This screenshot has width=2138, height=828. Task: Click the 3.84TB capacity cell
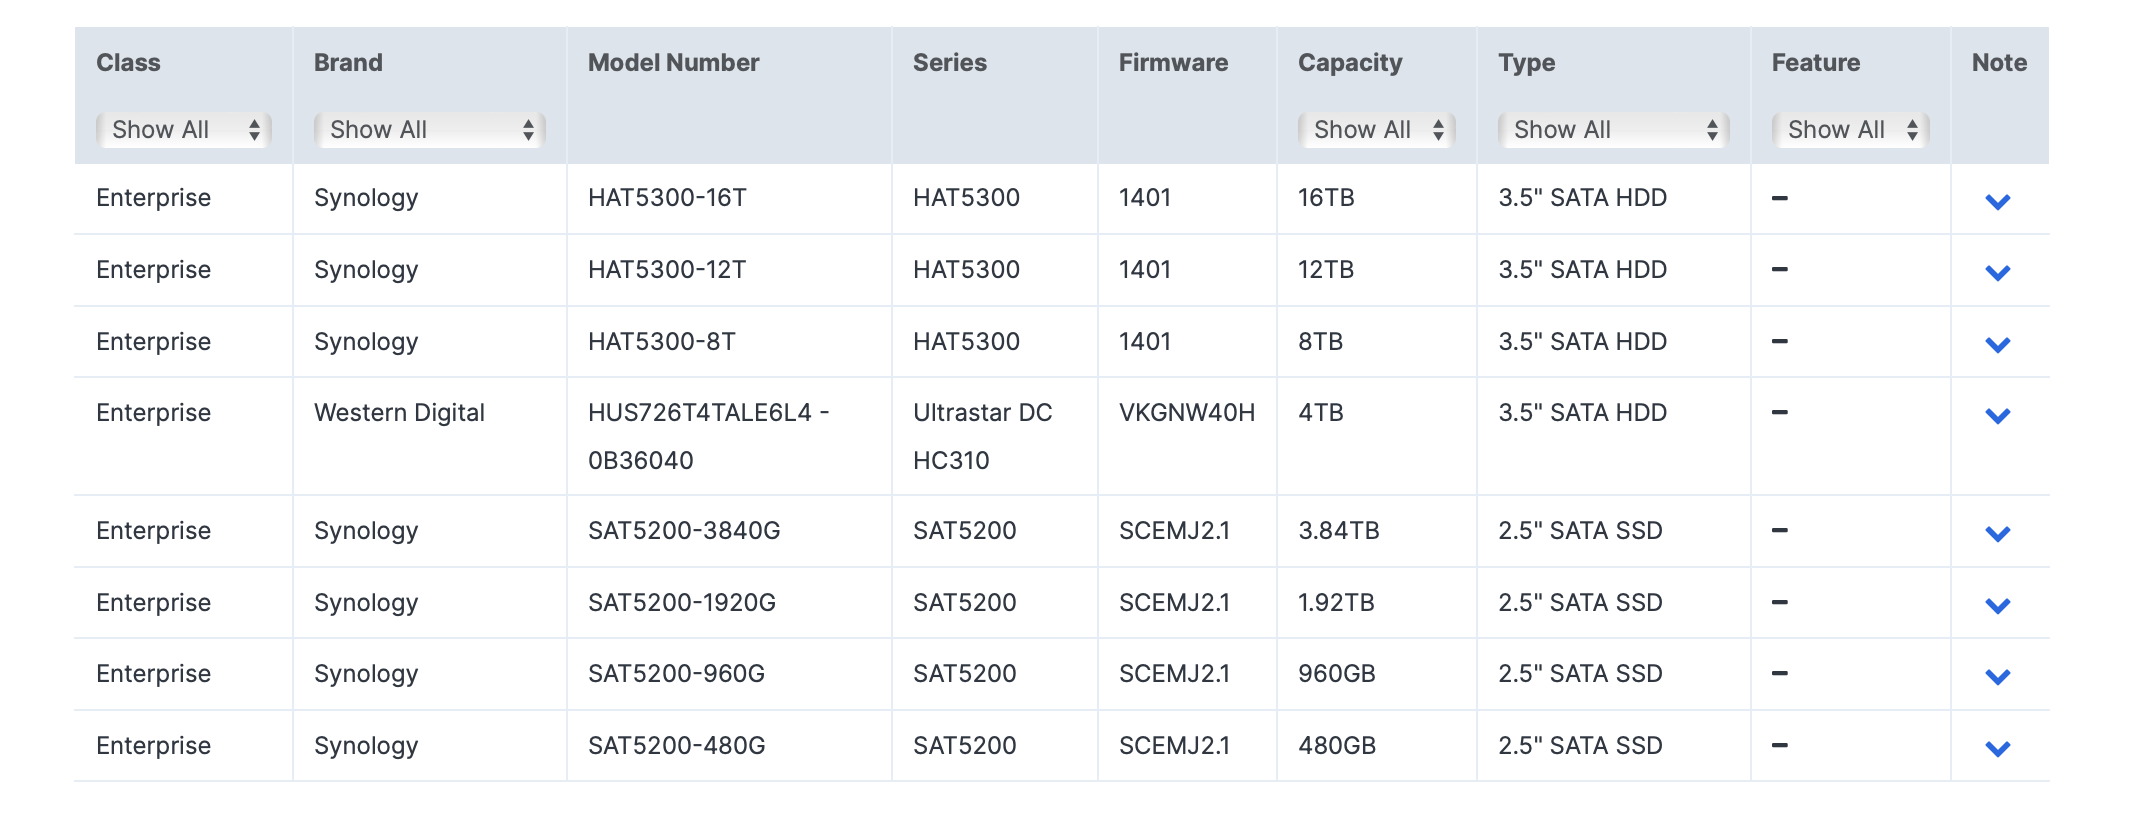pyautogui.click(x=1339, y=531)
